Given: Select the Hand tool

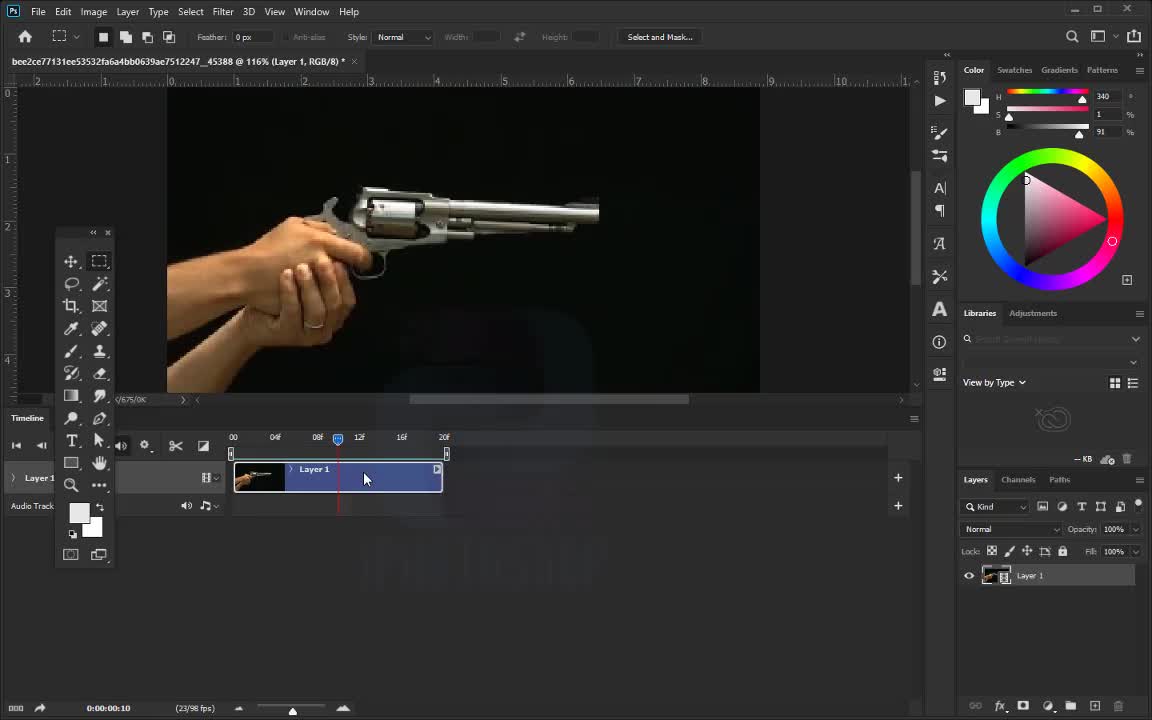Looking at the screenshot, I should (100, 462).
